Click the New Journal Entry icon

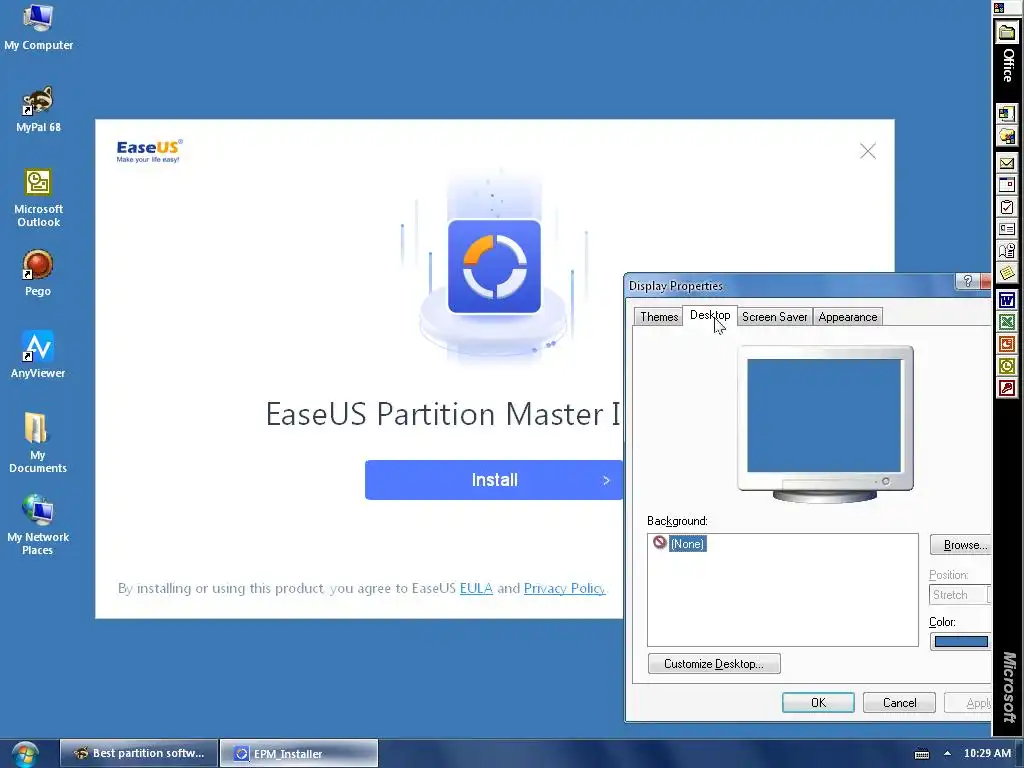click(1007, 251)
